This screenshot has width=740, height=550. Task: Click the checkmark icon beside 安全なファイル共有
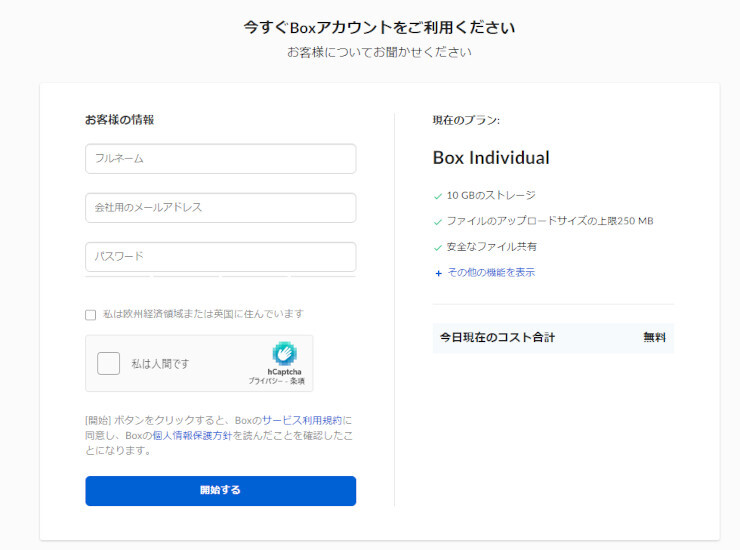[438, 247]
